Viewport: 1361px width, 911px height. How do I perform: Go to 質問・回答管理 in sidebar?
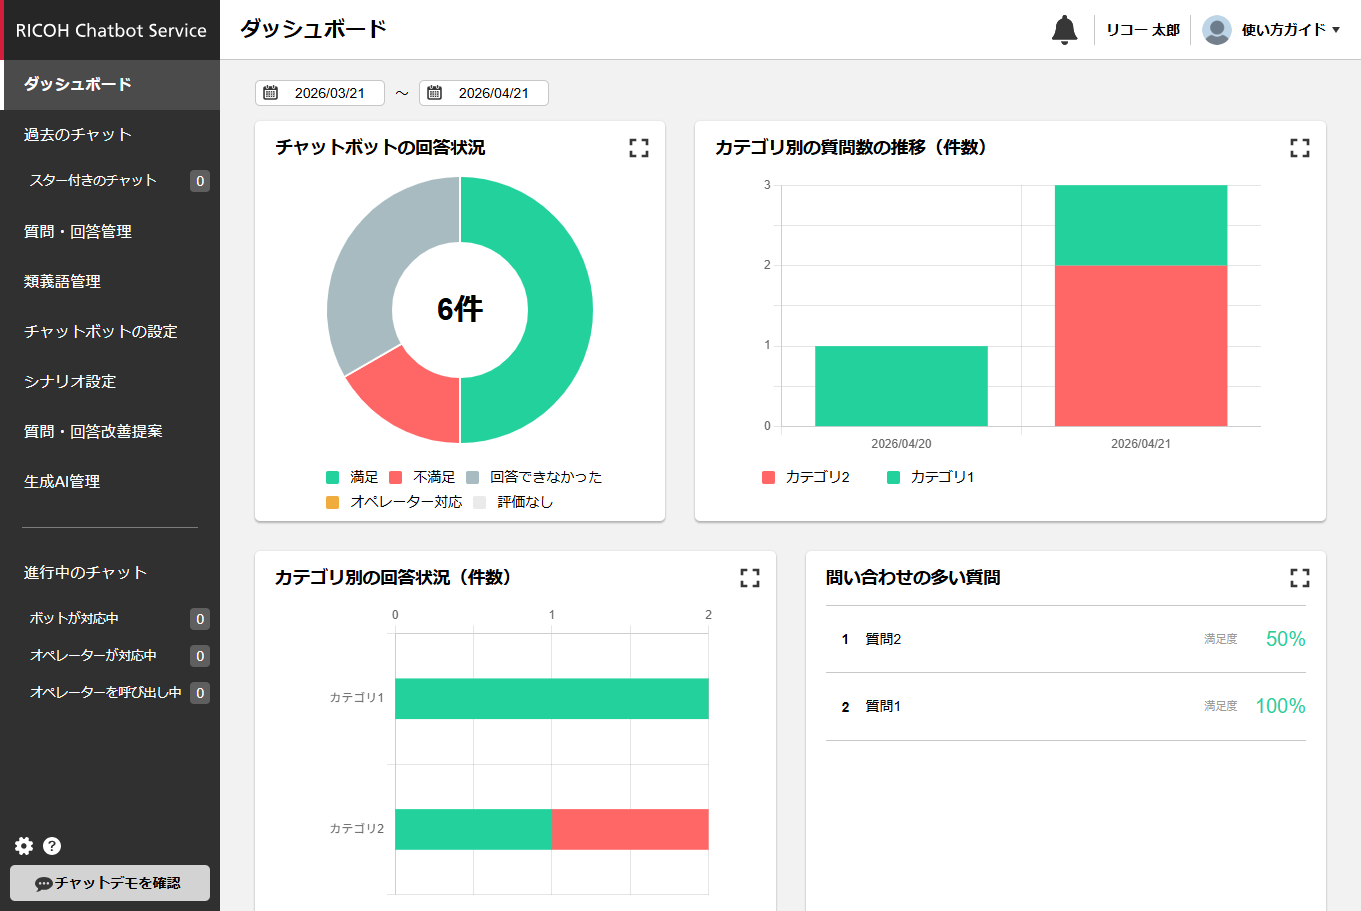click(x=78, y=231)
